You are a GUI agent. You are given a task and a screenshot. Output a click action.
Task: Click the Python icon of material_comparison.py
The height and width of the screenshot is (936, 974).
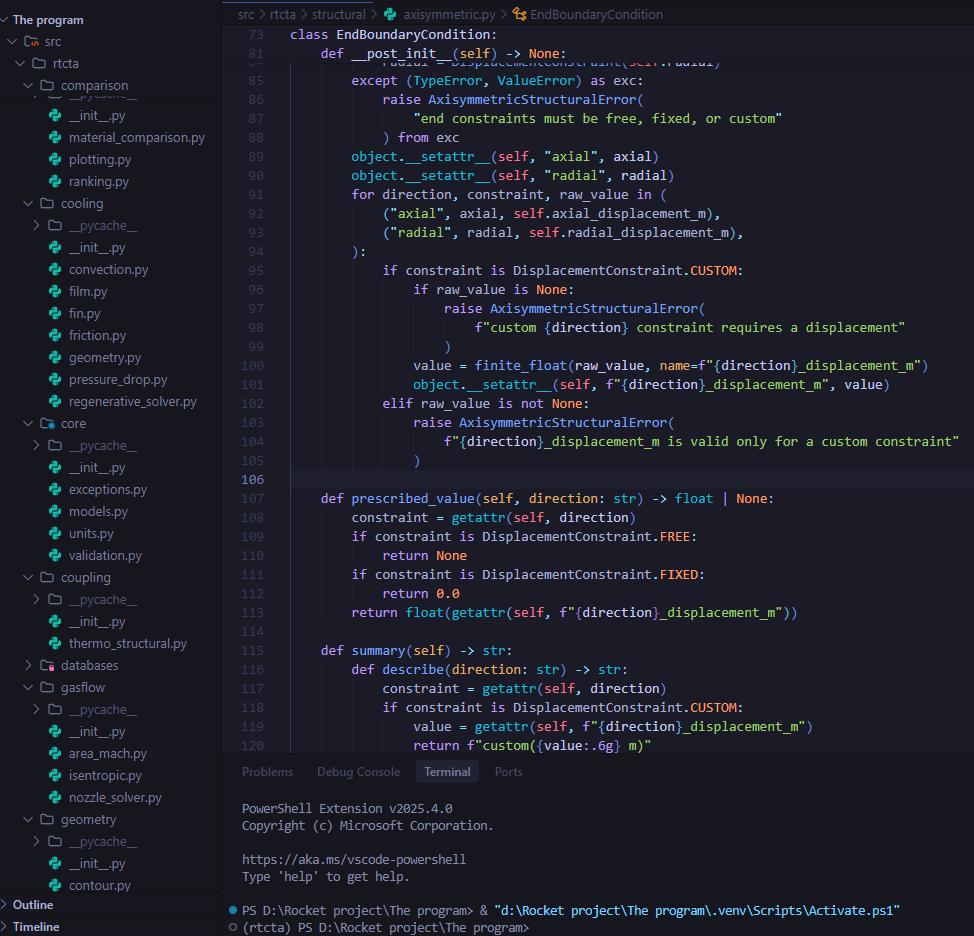pyautogui.click(x=55, y=137)
